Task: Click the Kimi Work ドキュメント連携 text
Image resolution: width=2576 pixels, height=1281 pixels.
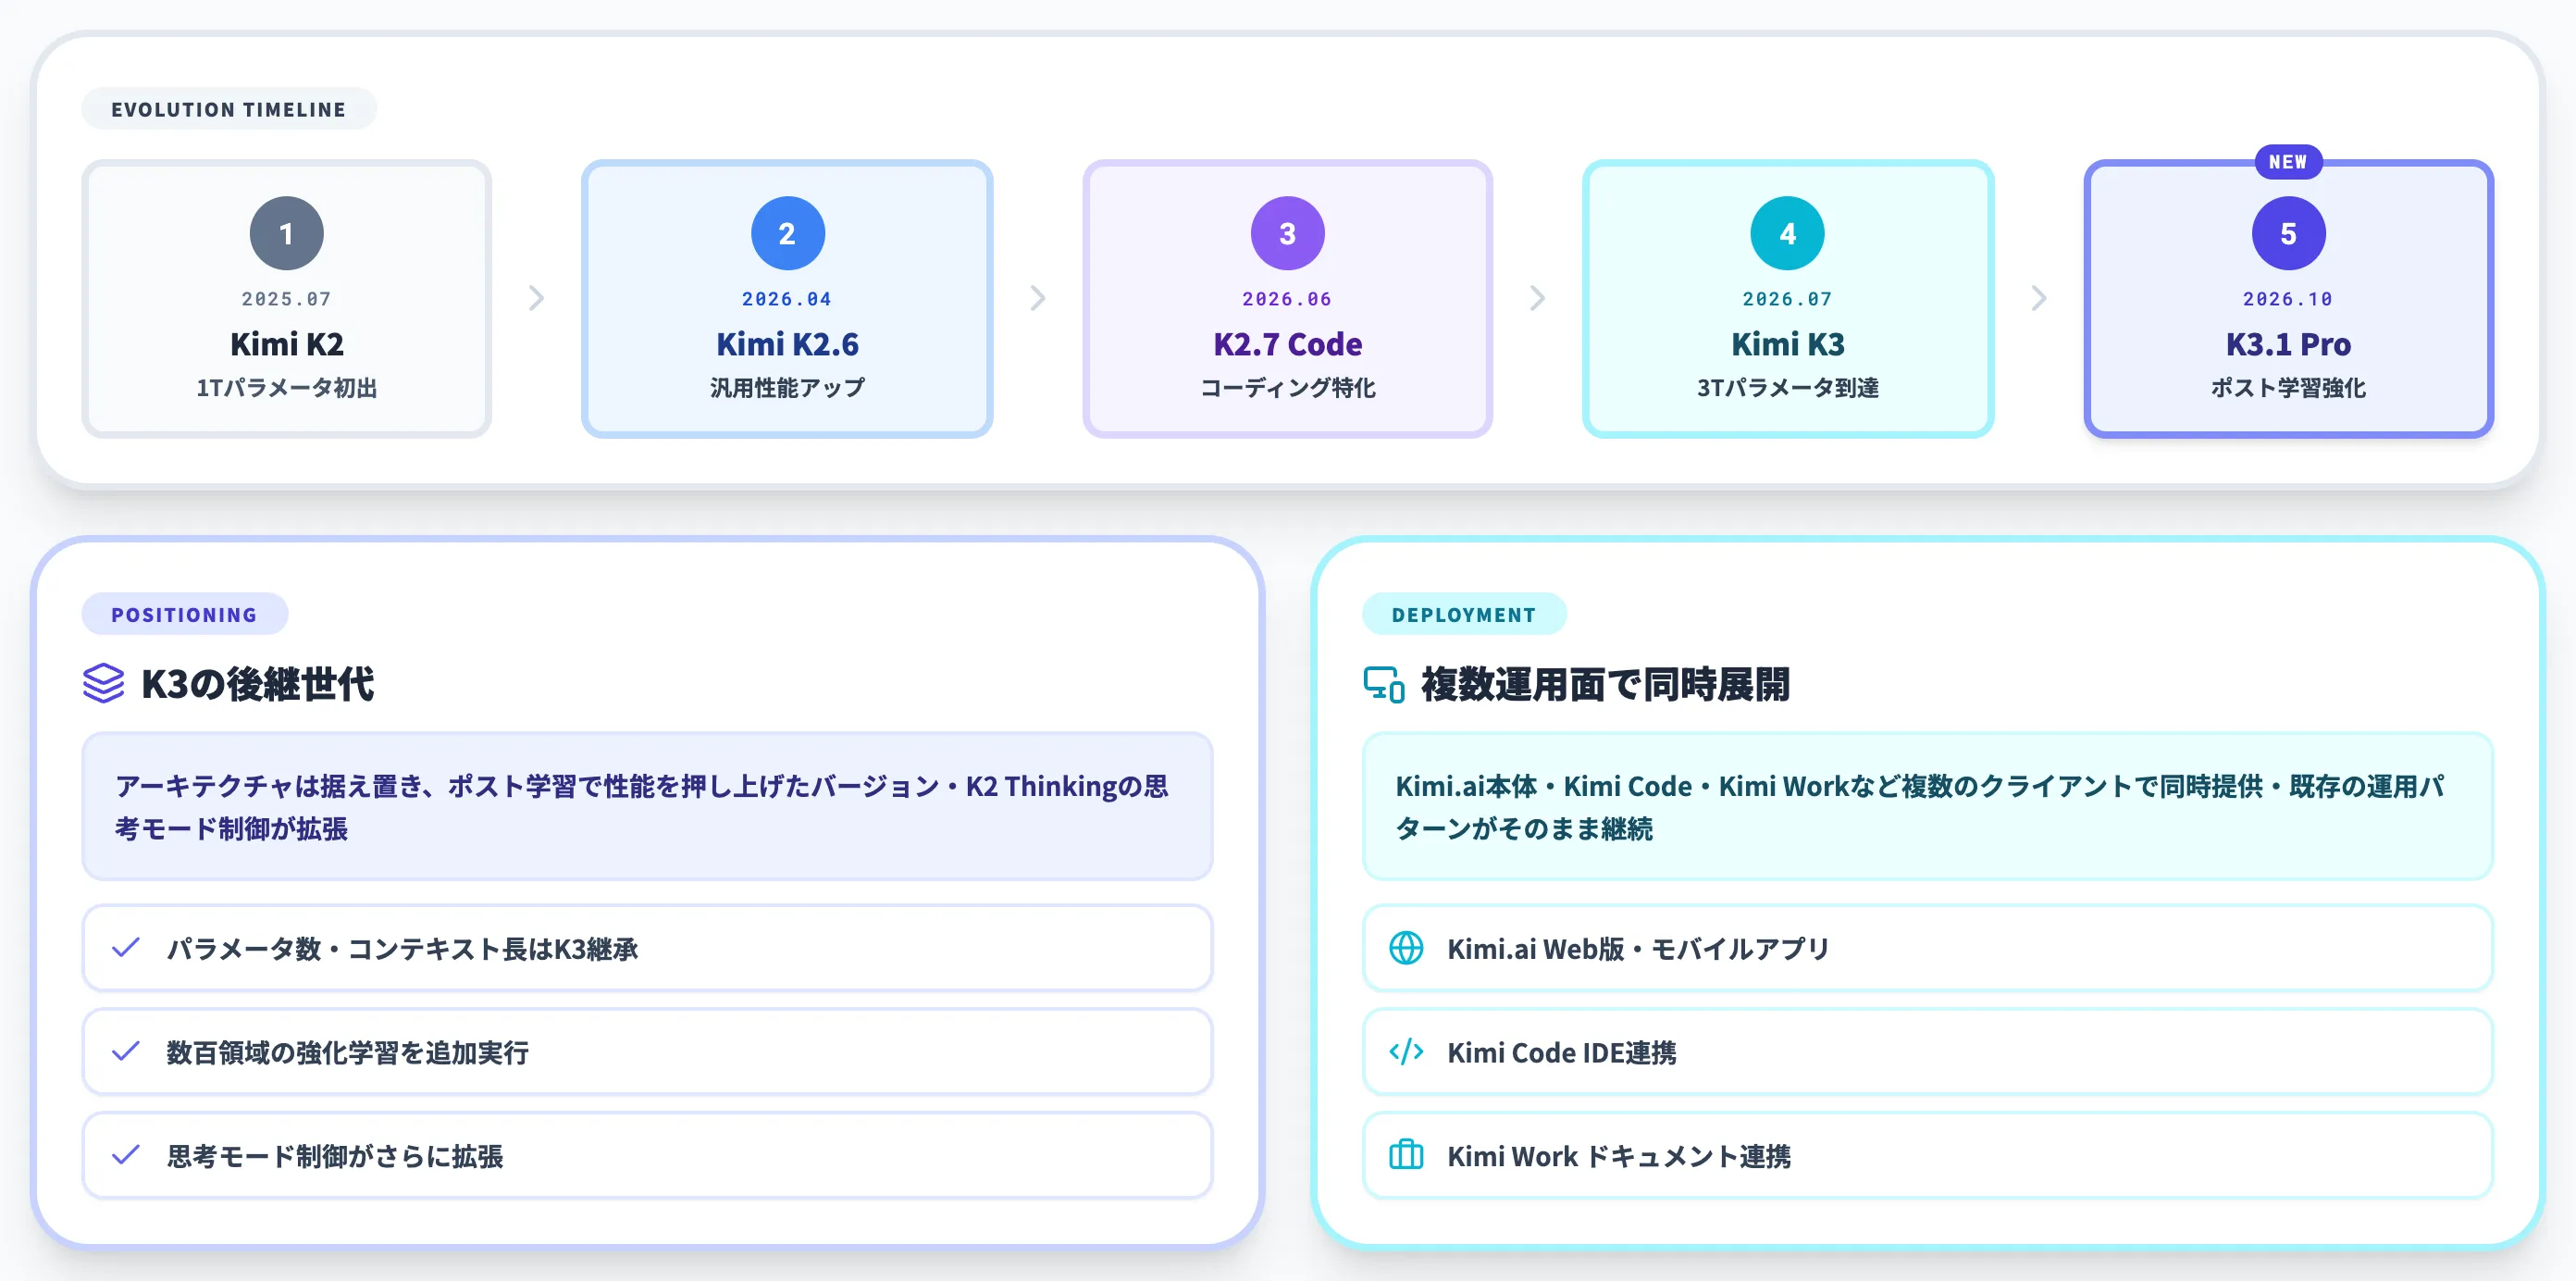Action: [1619, 1156]
